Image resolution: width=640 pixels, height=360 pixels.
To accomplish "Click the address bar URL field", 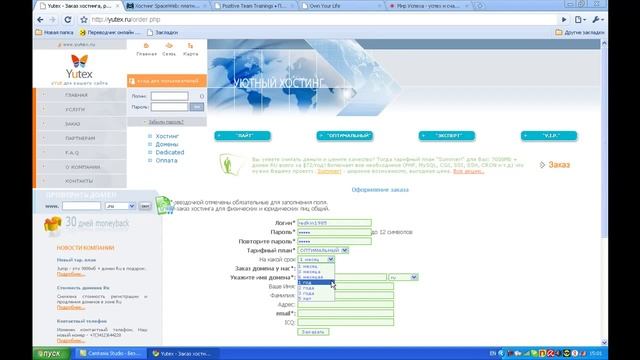I will (x=322, y=20).
